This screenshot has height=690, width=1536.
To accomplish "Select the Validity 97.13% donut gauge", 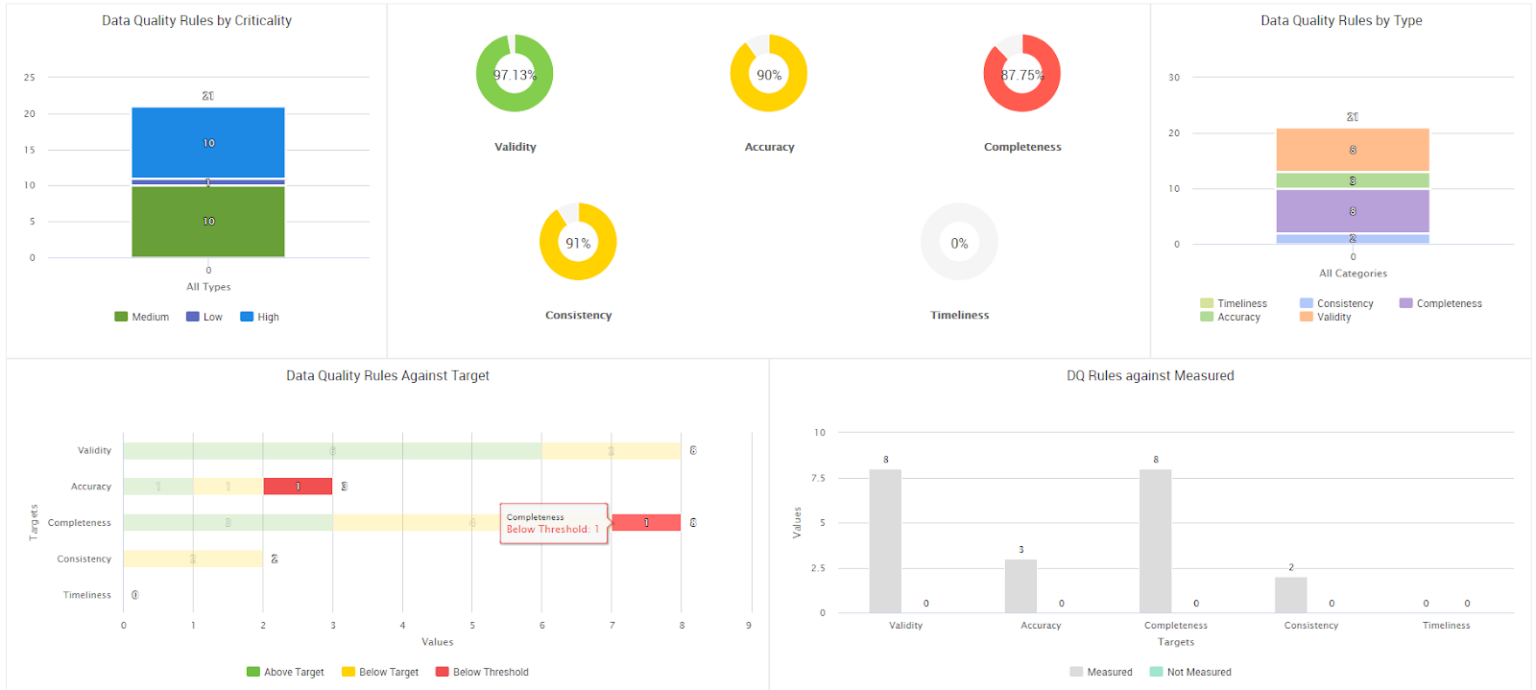I will click(514, 72).
